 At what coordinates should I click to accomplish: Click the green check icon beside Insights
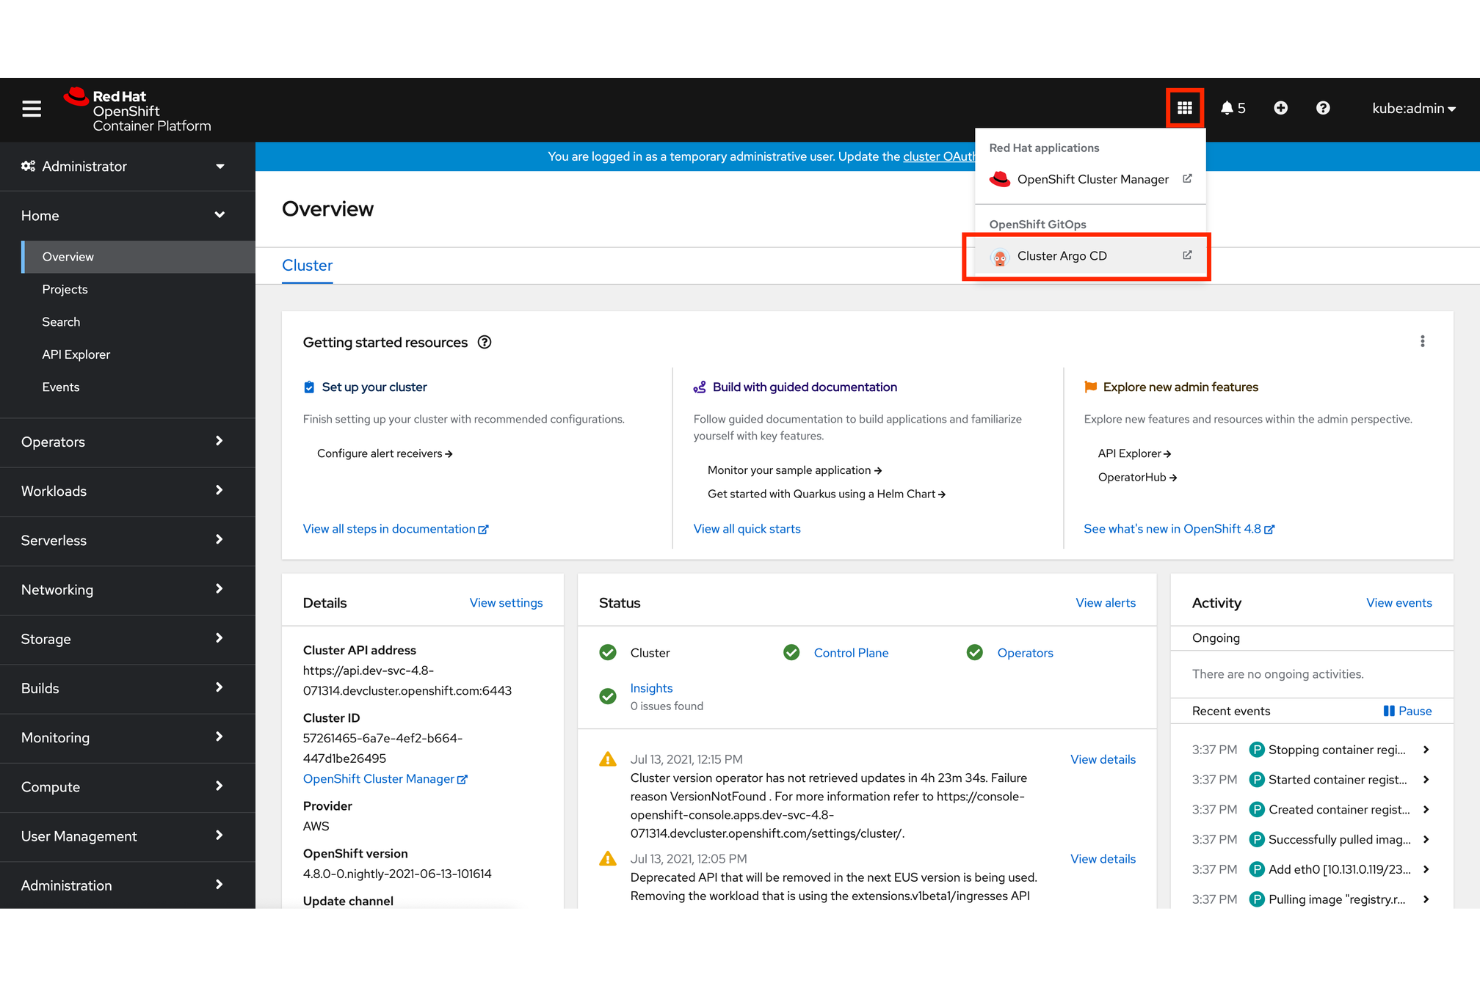coord(608,696)
